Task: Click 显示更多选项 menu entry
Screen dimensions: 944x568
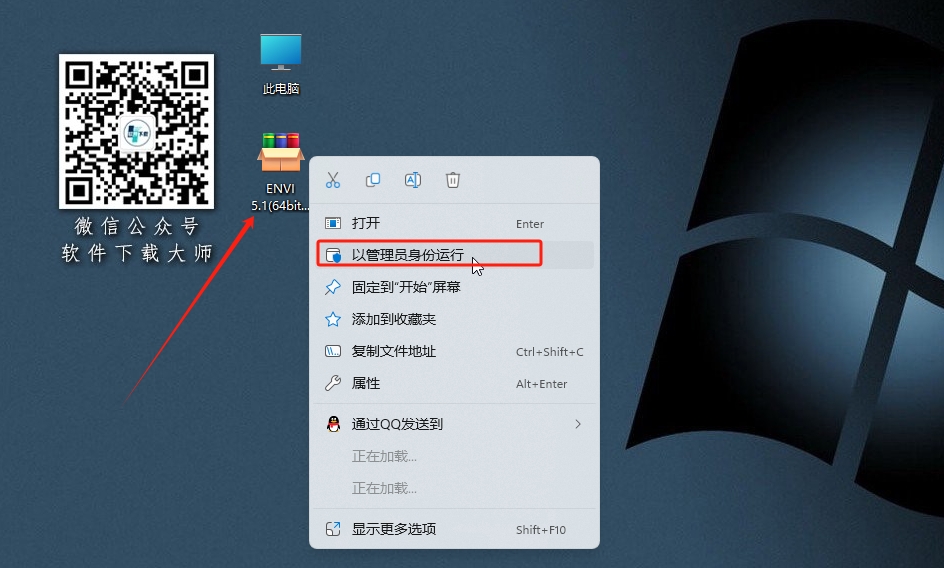Action: coord(455,529)
